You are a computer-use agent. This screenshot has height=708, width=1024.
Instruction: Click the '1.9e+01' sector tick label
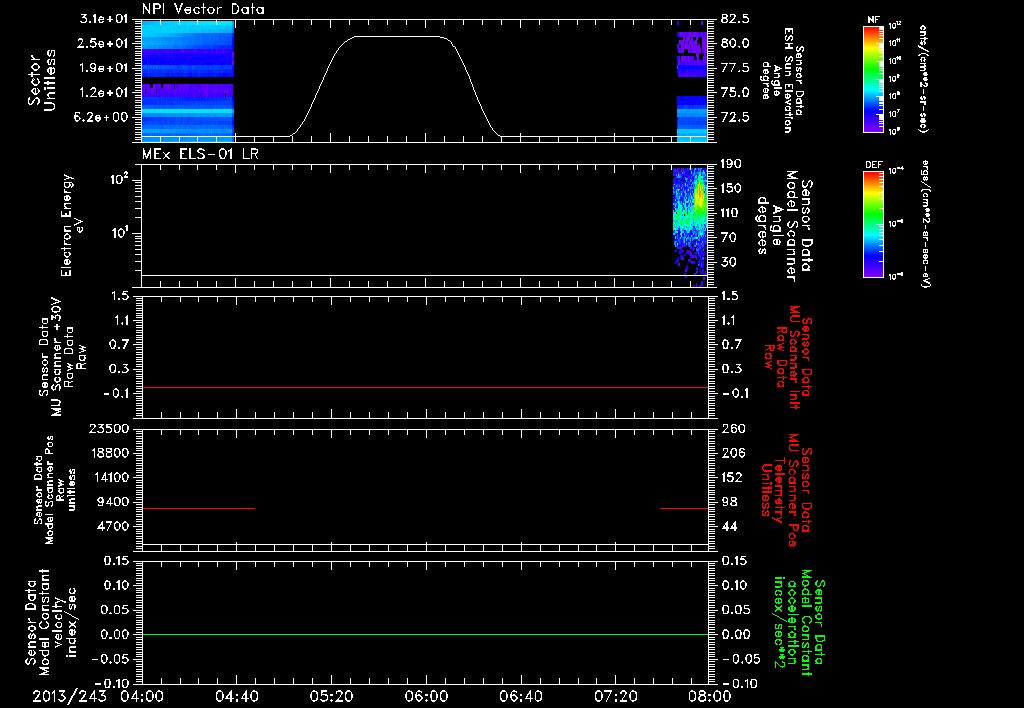104,68
